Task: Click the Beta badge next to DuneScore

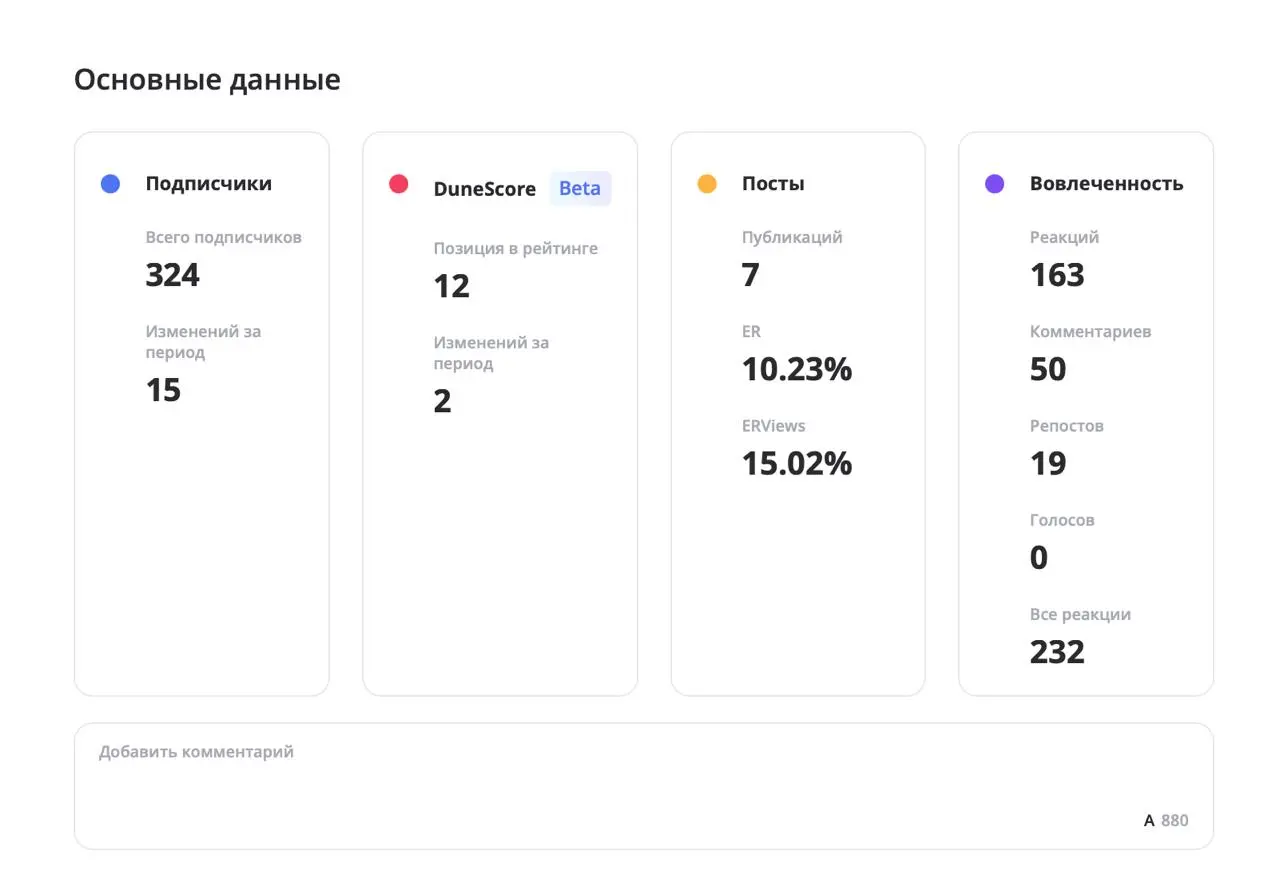Action: (580, 188)
